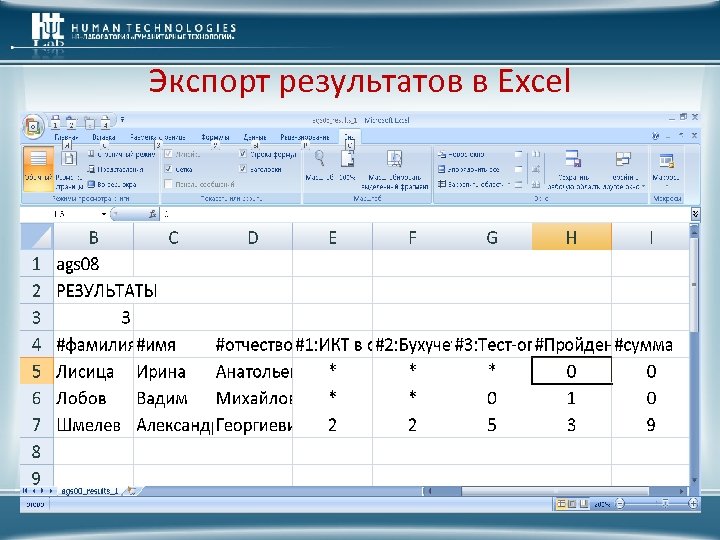Select cell containing 'Шмелев'
Viewport: 720px width, 540px height.
[x=94, y=425]
